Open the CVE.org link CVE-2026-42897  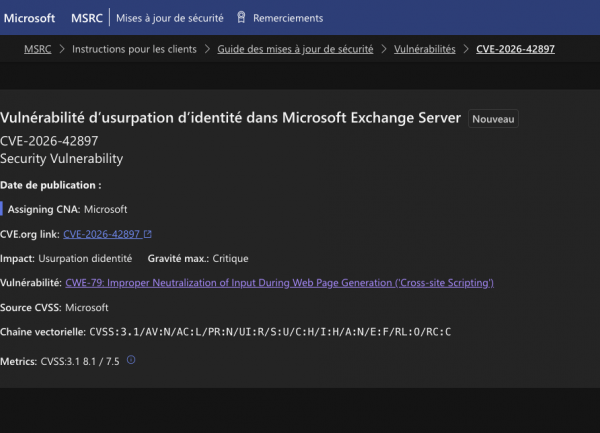[101, 234]
